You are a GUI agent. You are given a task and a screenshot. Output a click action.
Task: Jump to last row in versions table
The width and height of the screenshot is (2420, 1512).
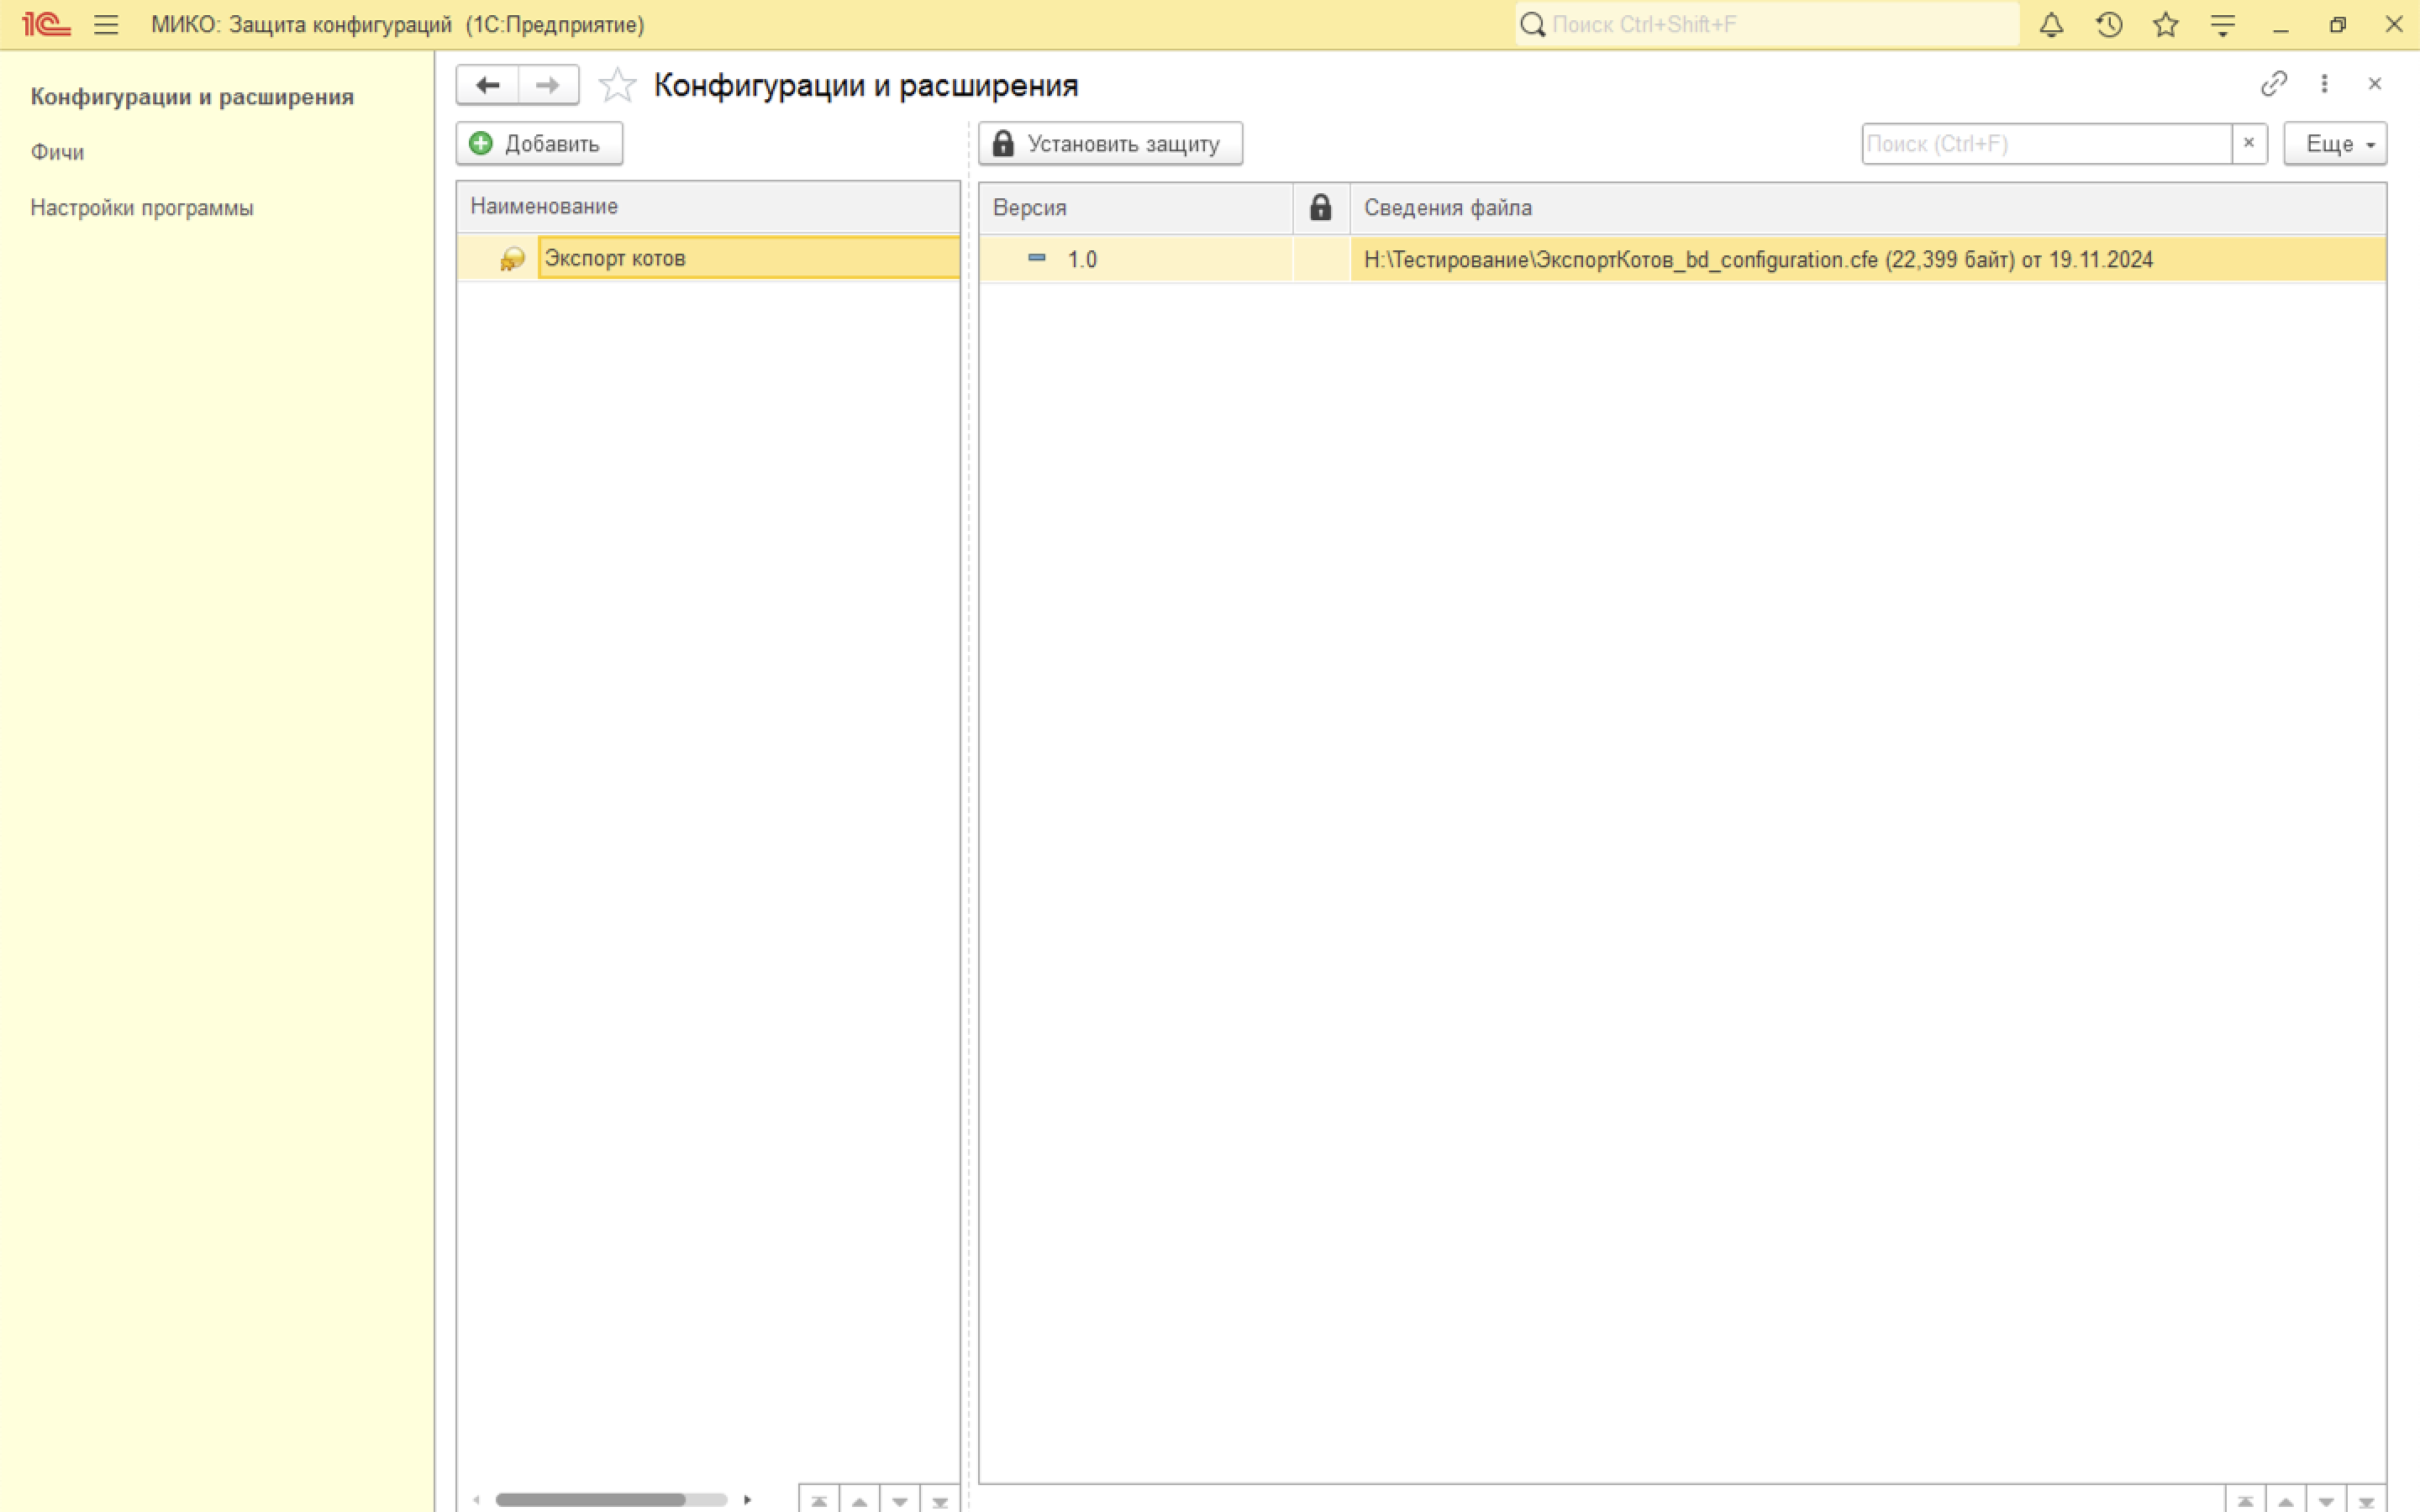coord(2365,1500)
